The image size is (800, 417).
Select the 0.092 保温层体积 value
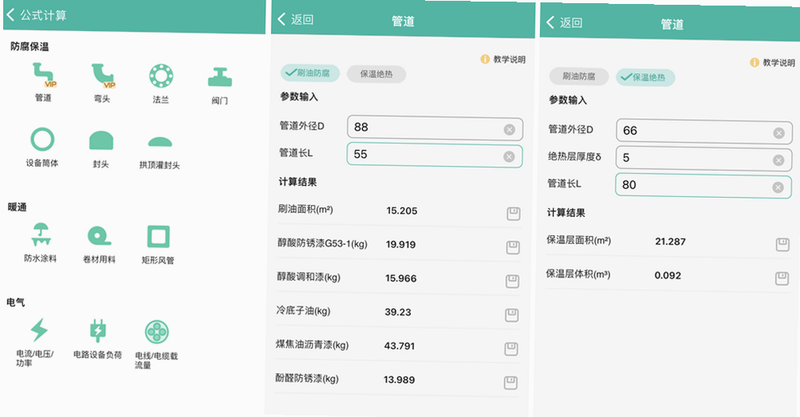pos(668,276)
